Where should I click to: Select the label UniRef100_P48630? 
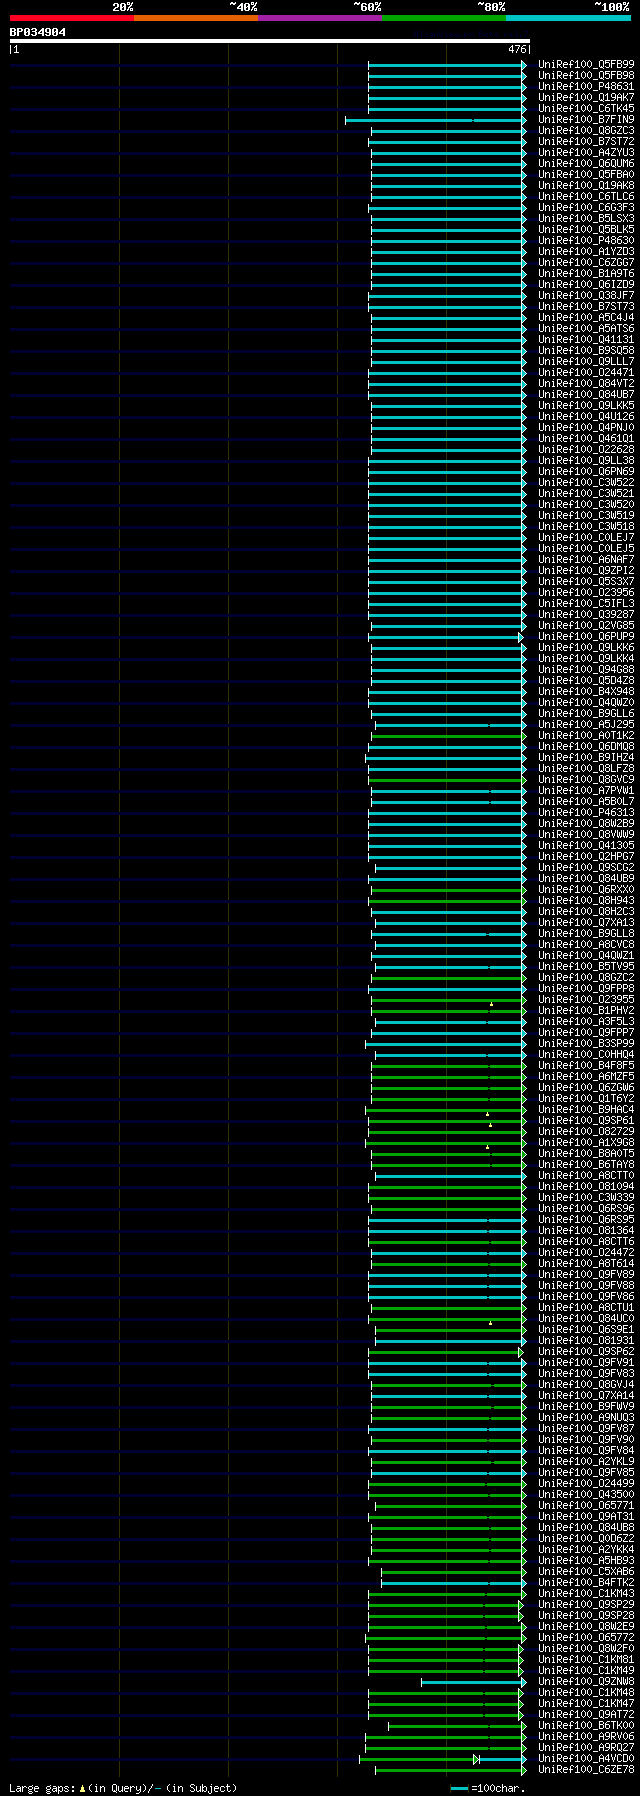(x=586, y=240)
